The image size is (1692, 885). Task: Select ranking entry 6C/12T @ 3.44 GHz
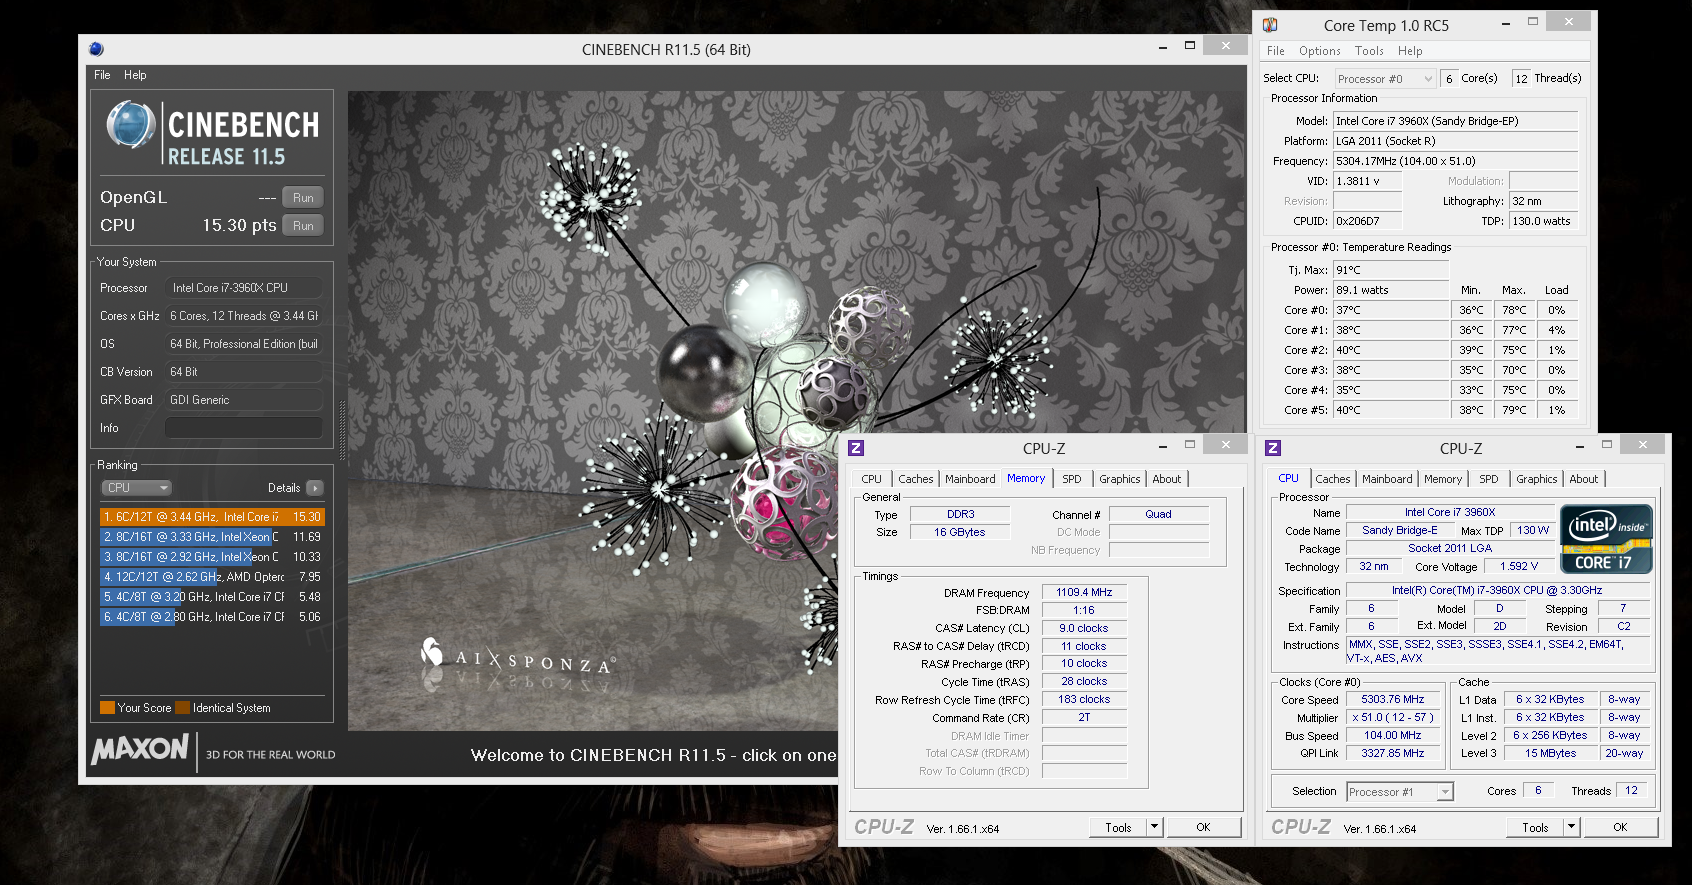212,517
